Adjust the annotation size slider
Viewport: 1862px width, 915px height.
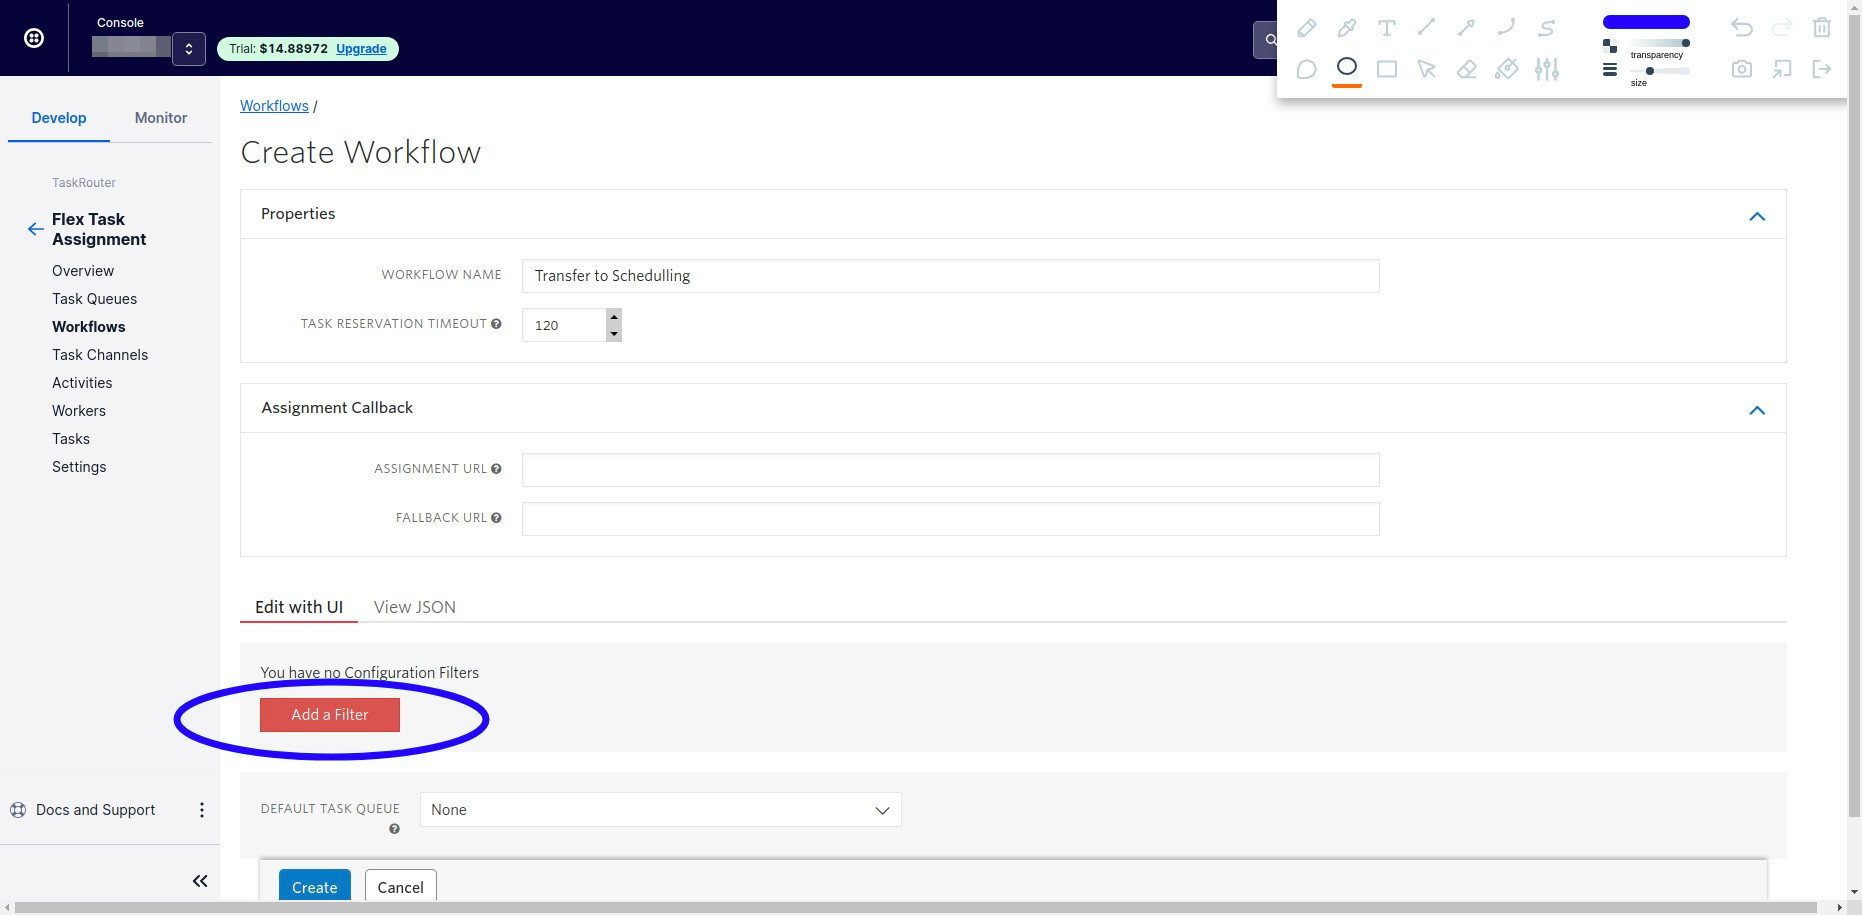1660,71
